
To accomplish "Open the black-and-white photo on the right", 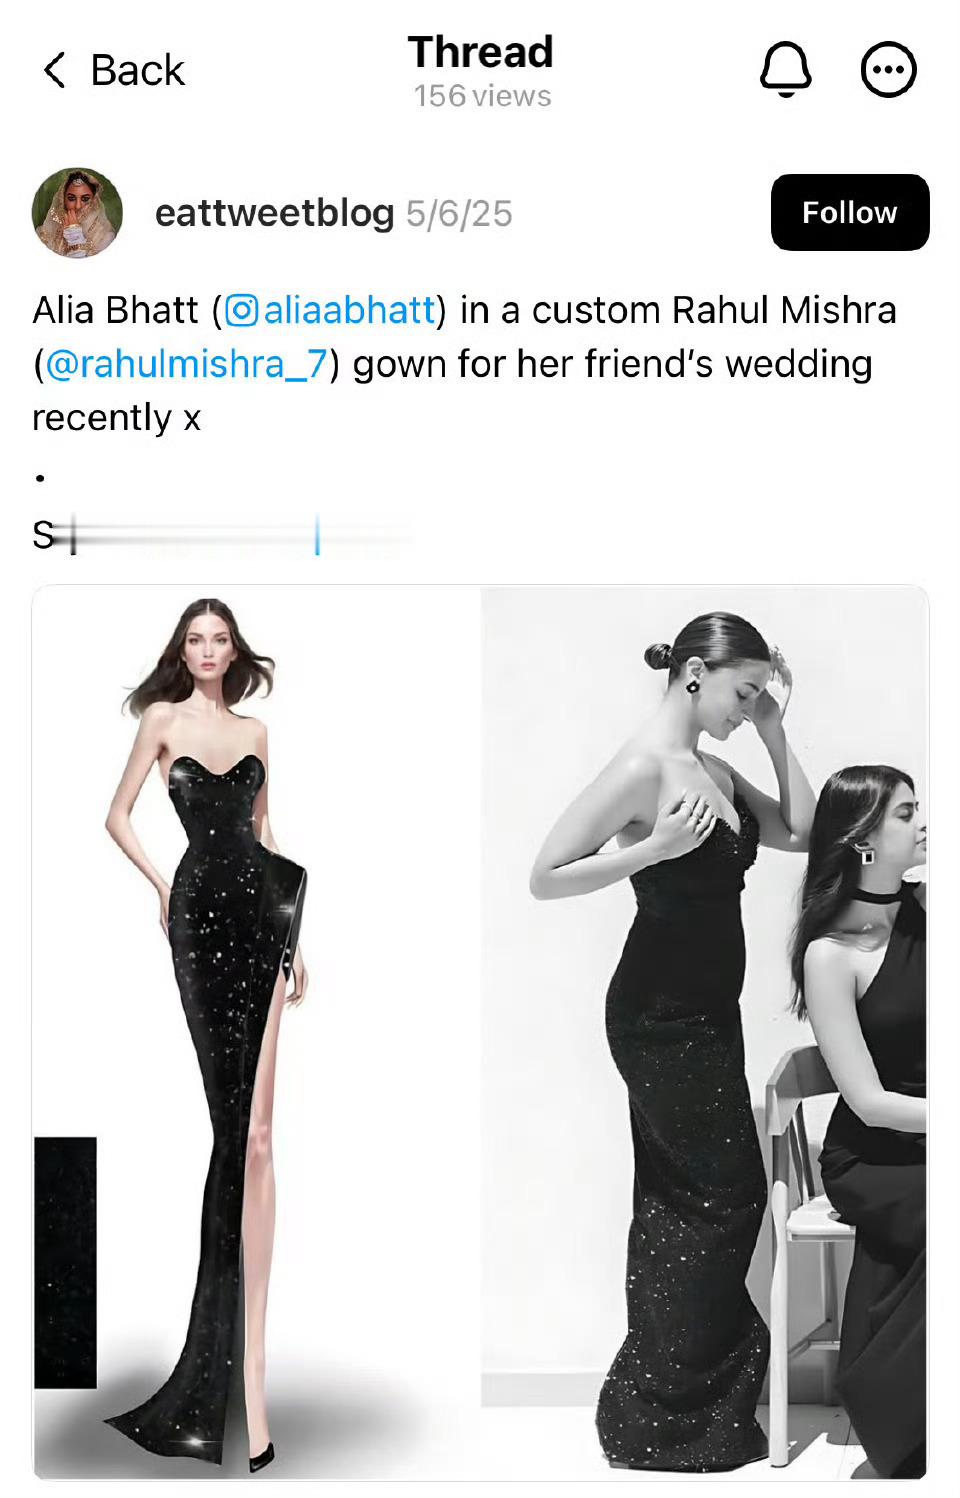I will [x=705, y=1032].
